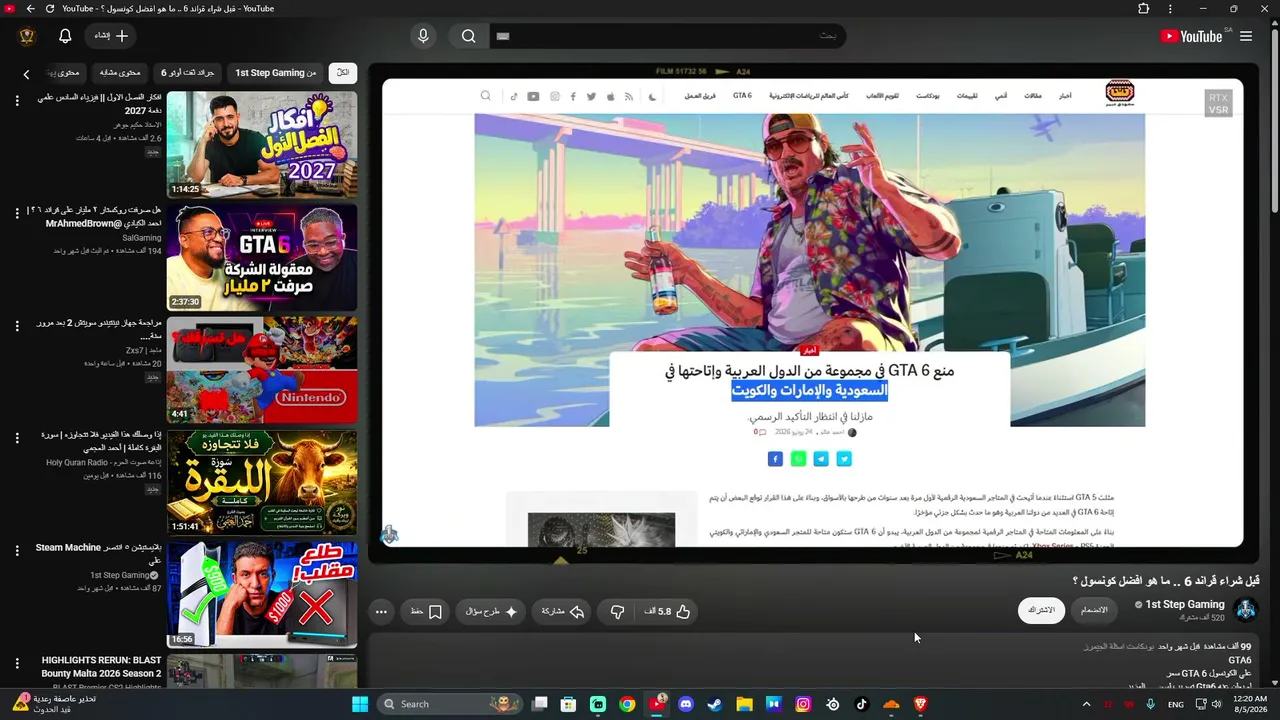Viewport: 1280px width, 720px height.
Task: Show more filter chips with the arrow
Action: [27, 73]
